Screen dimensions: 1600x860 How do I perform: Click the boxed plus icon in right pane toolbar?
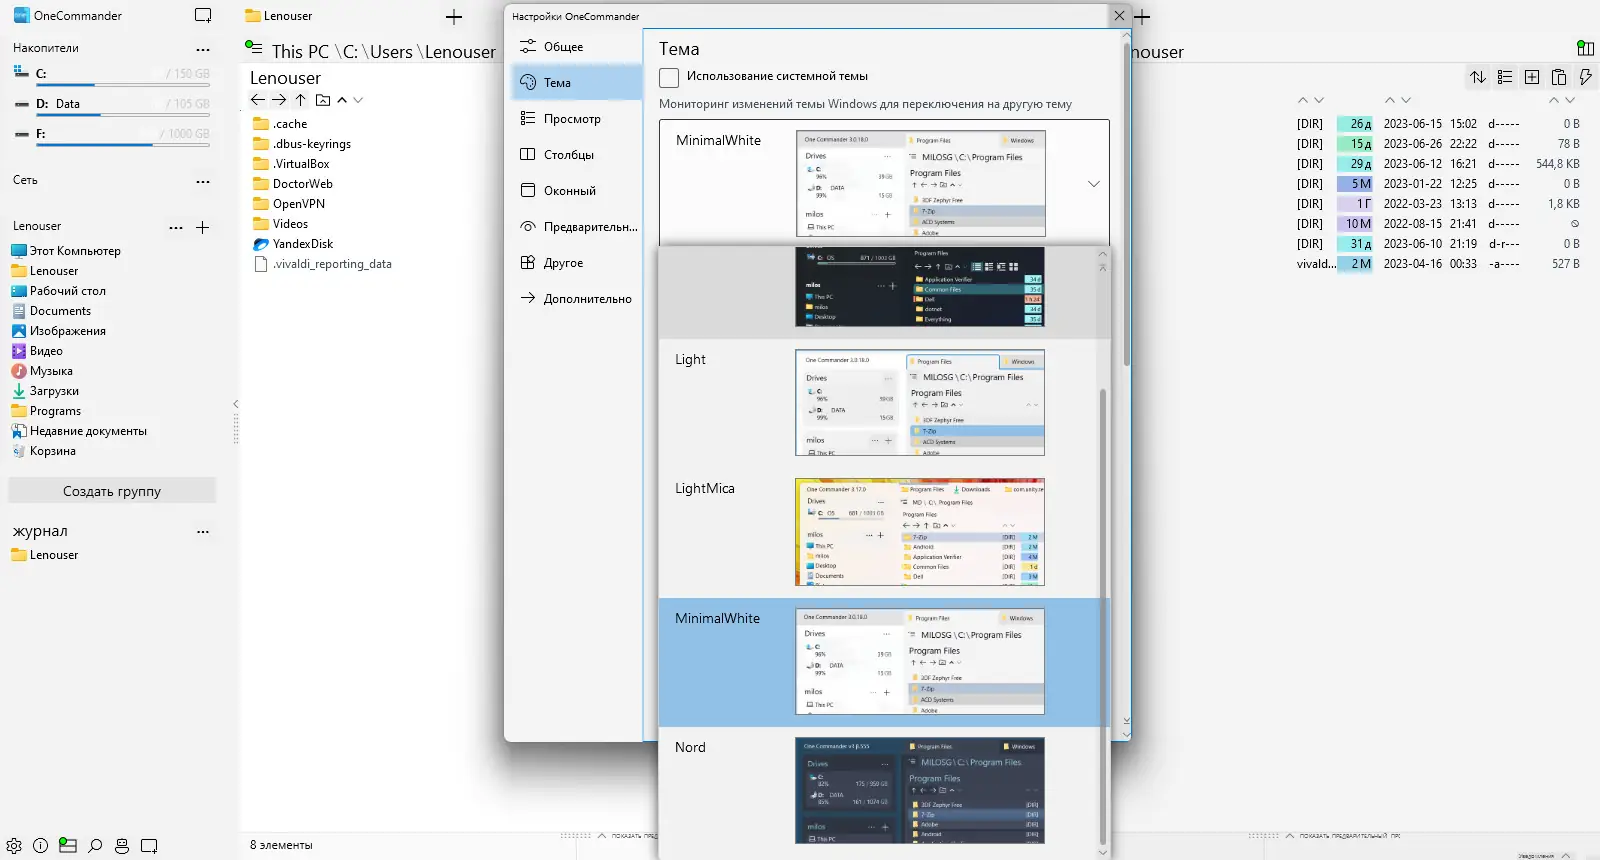[1532, 77]
